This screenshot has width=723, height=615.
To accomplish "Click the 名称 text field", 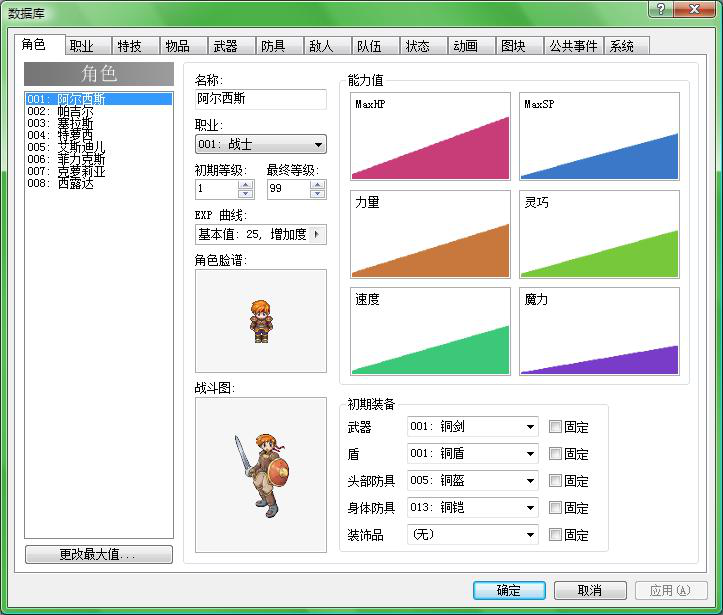I will tap(261, 99).
